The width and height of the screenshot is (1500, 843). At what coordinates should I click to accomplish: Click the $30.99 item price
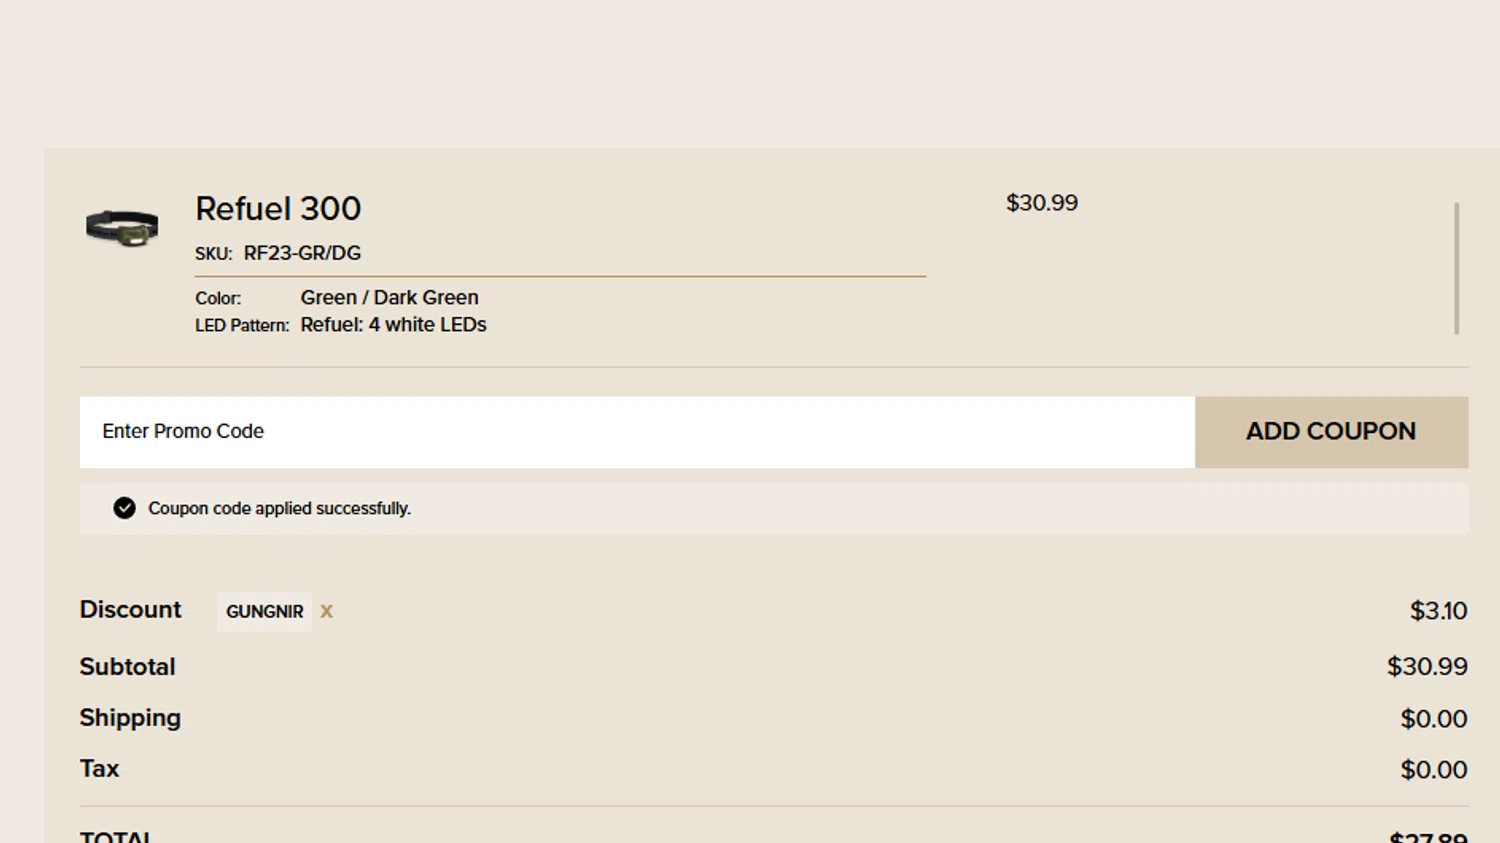(x=1041, y=203)
